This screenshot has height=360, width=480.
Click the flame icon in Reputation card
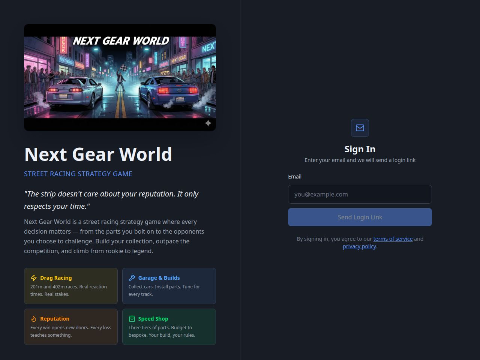(x=34, y=319)
